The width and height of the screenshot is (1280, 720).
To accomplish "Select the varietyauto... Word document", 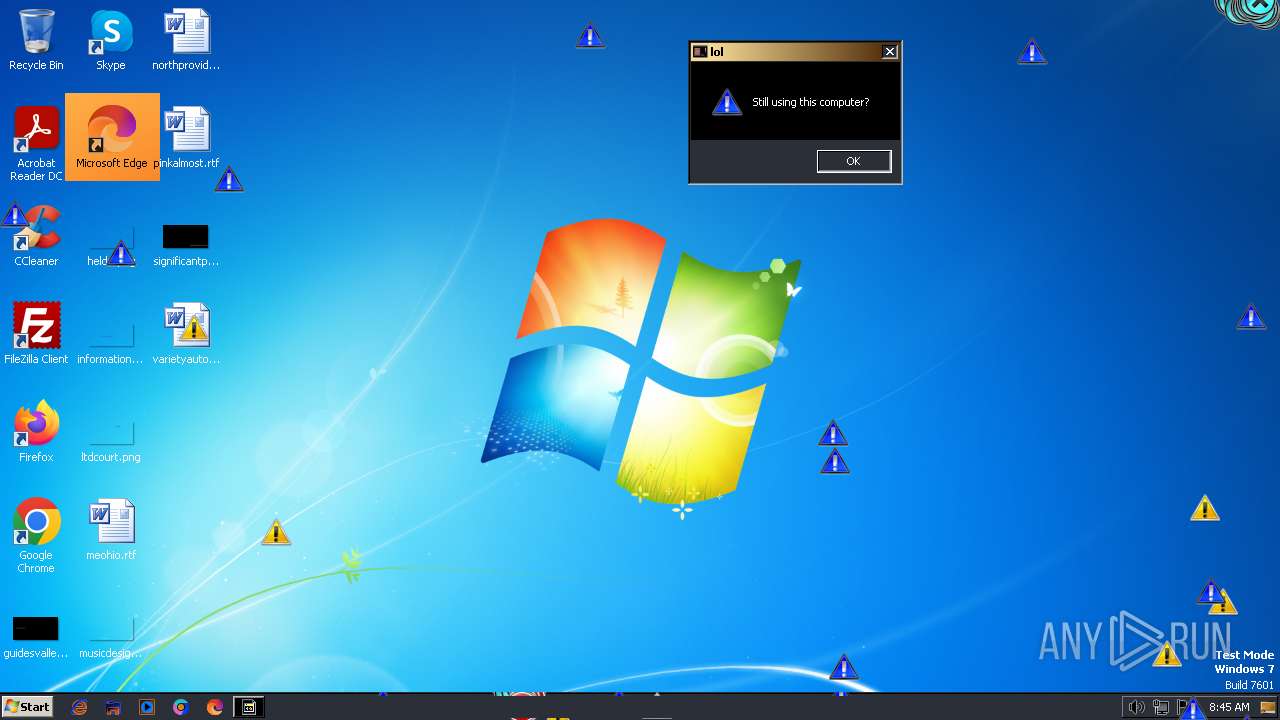I will click(187, 333).
